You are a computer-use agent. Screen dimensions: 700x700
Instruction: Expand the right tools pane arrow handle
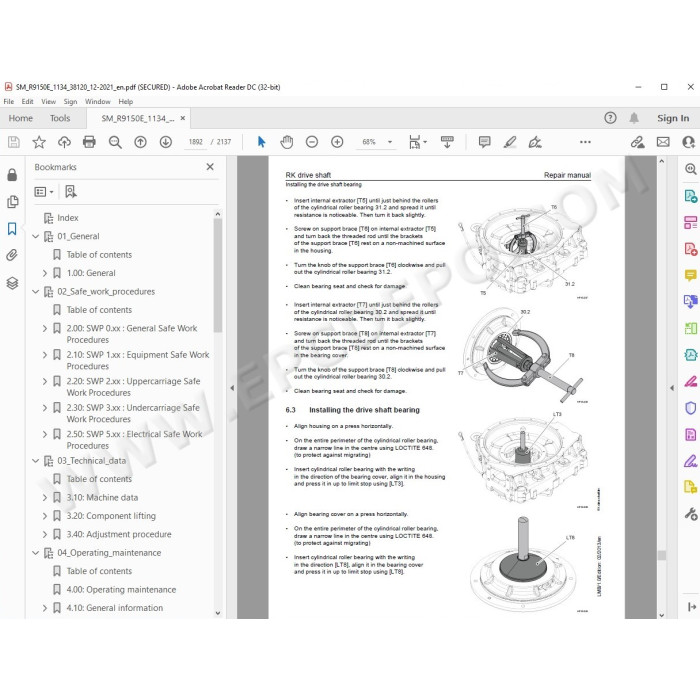pos(672,388)
